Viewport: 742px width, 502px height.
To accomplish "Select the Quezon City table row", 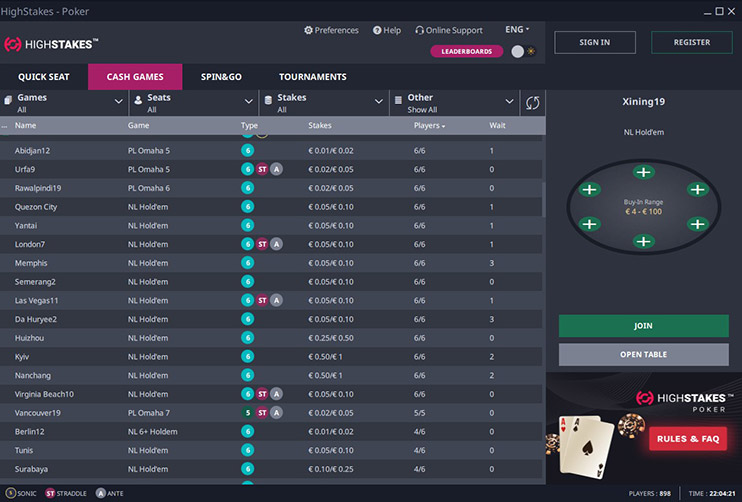I will coord(271,207).
